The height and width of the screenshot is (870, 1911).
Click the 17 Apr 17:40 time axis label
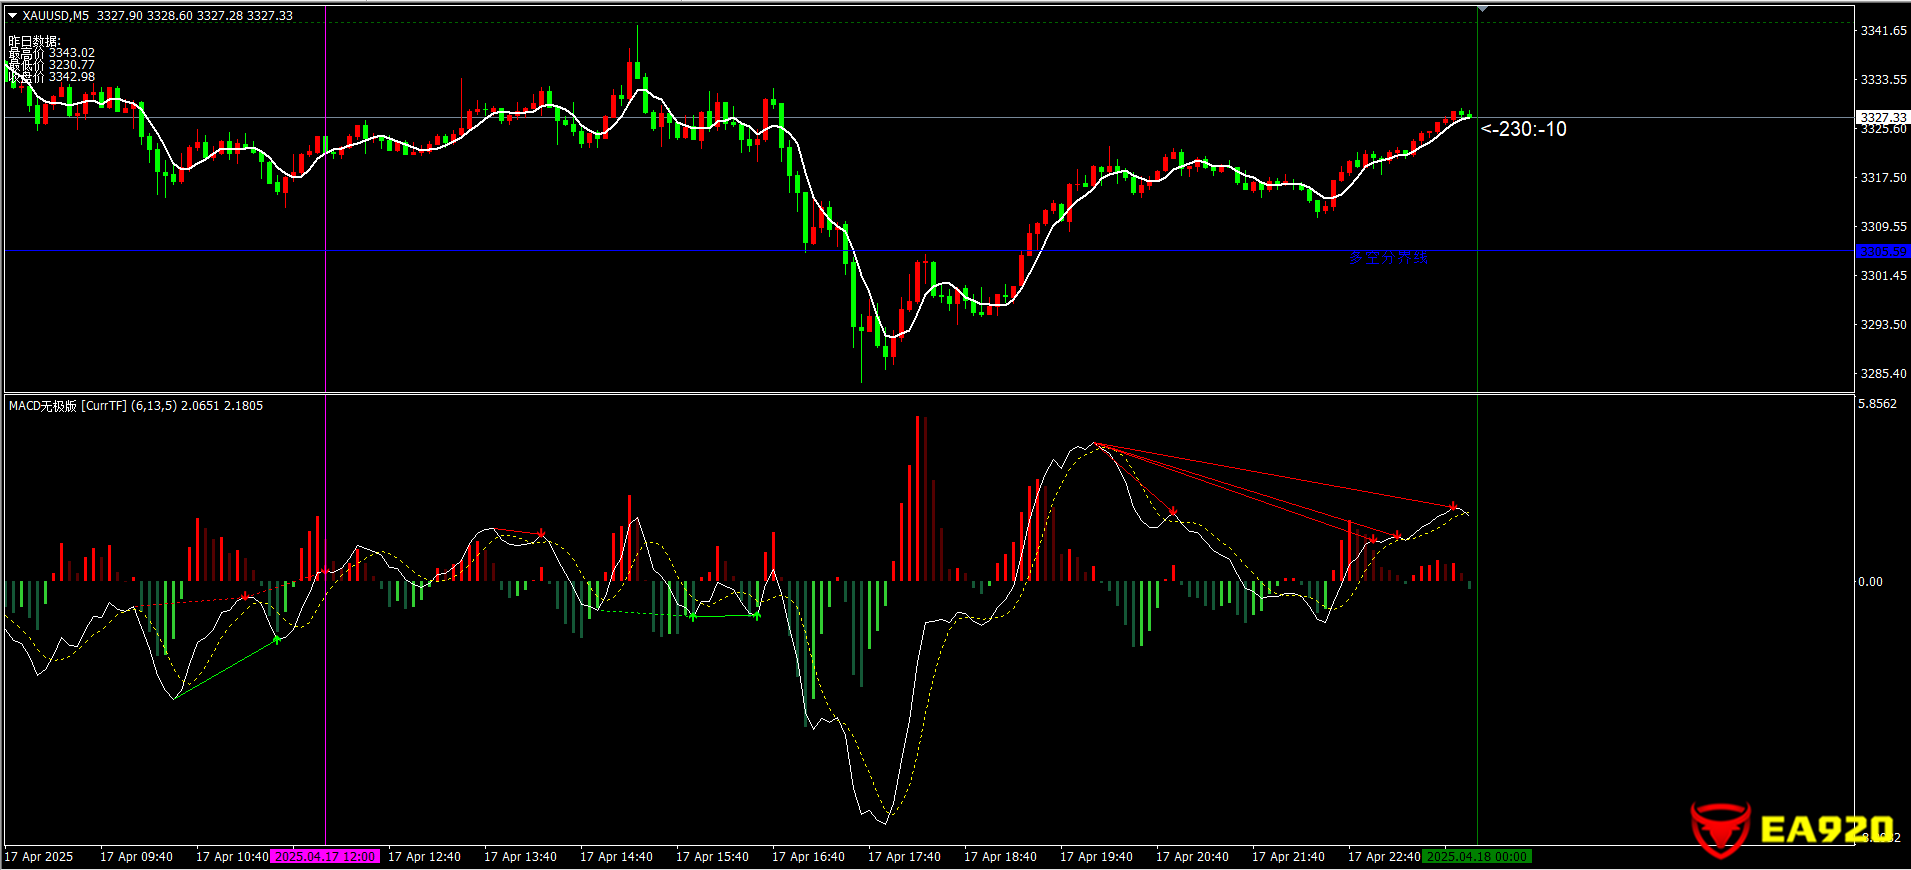(904, 857)
